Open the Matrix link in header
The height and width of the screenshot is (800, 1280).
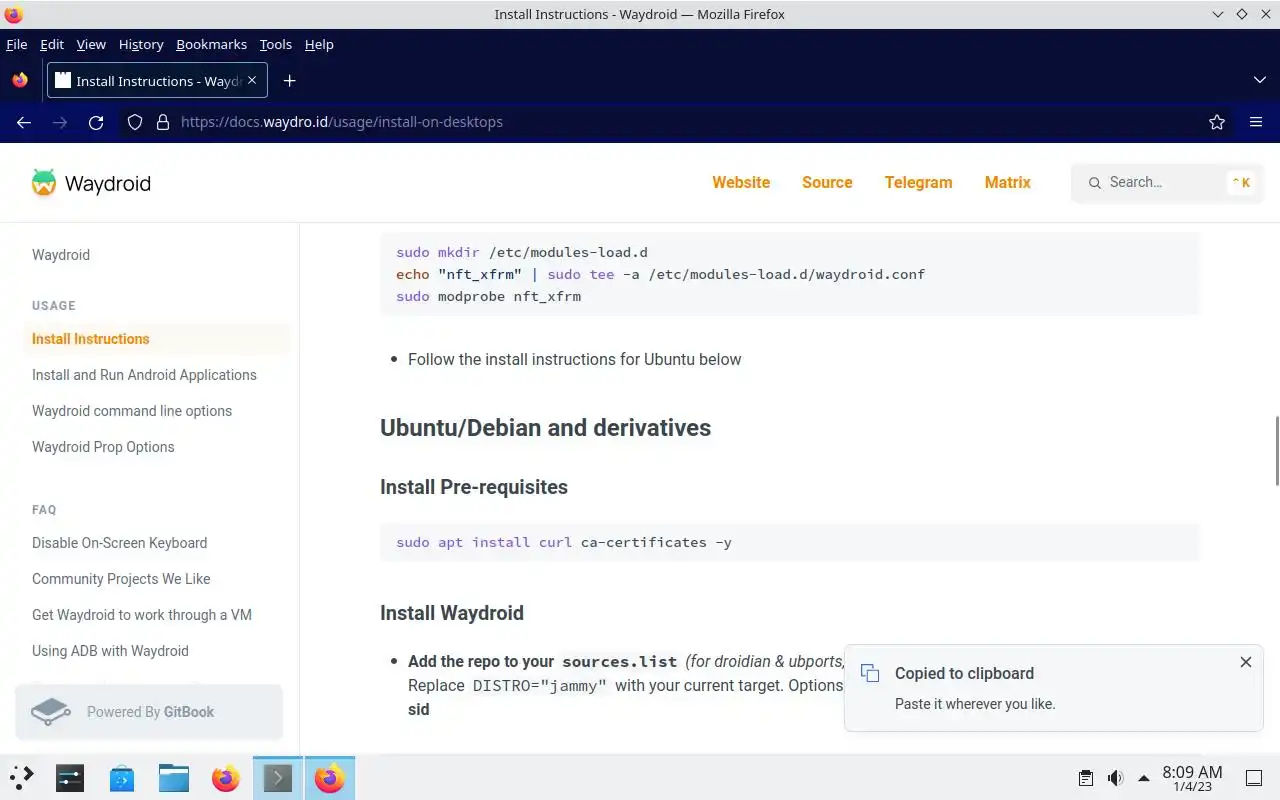[x=1007, y=182]
